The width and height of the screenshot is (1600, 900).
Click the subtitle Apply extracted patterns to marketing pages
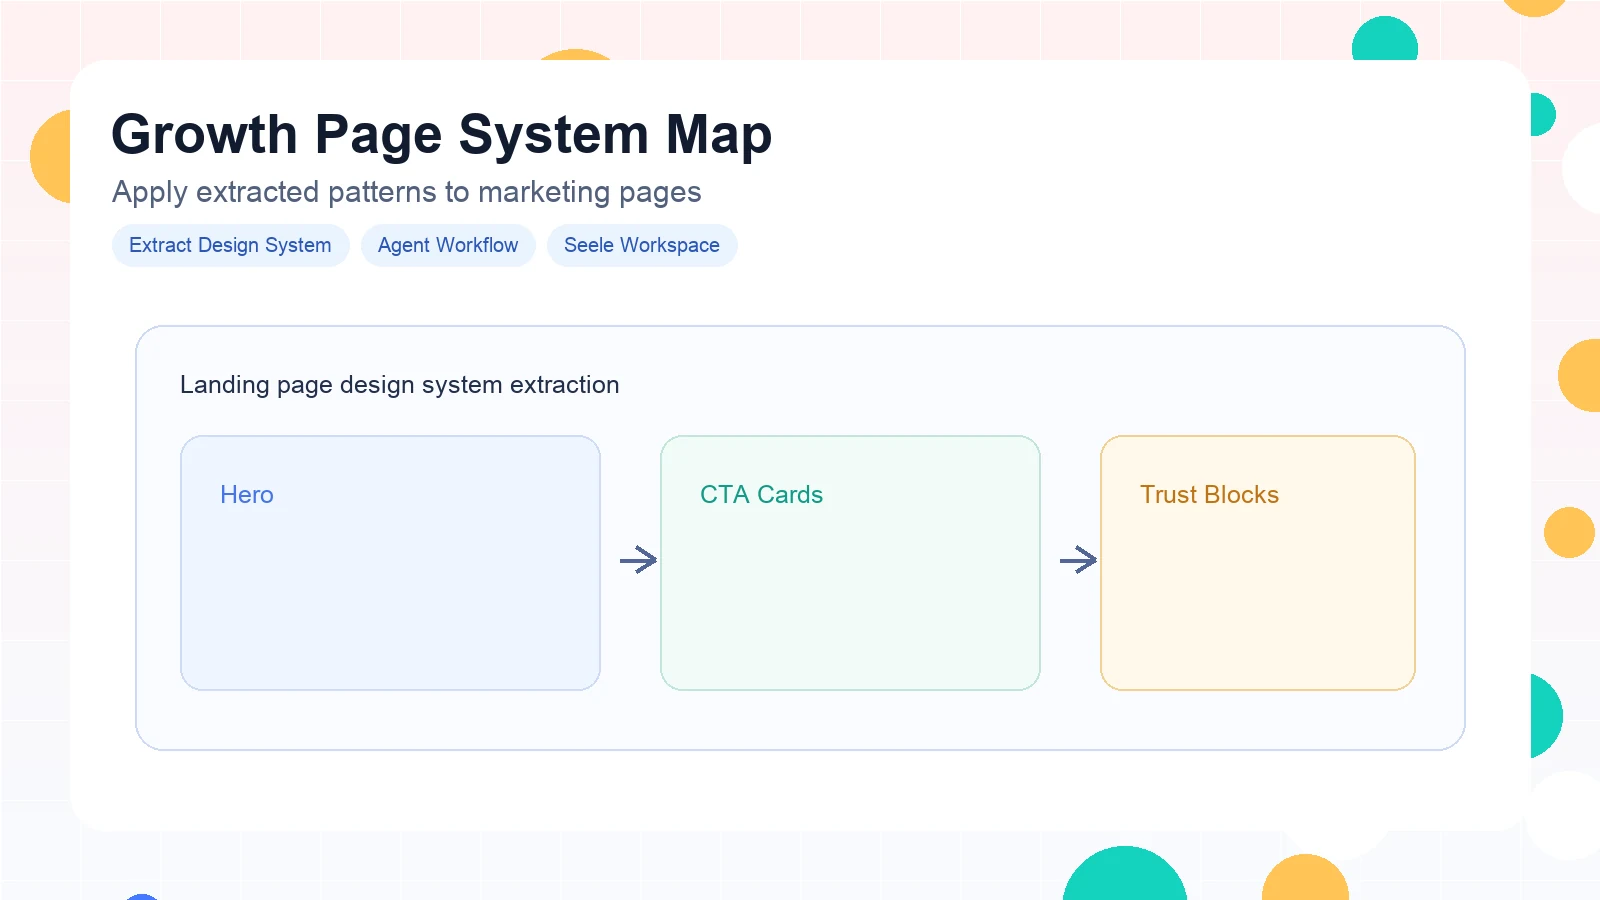[x=406, y=192]
